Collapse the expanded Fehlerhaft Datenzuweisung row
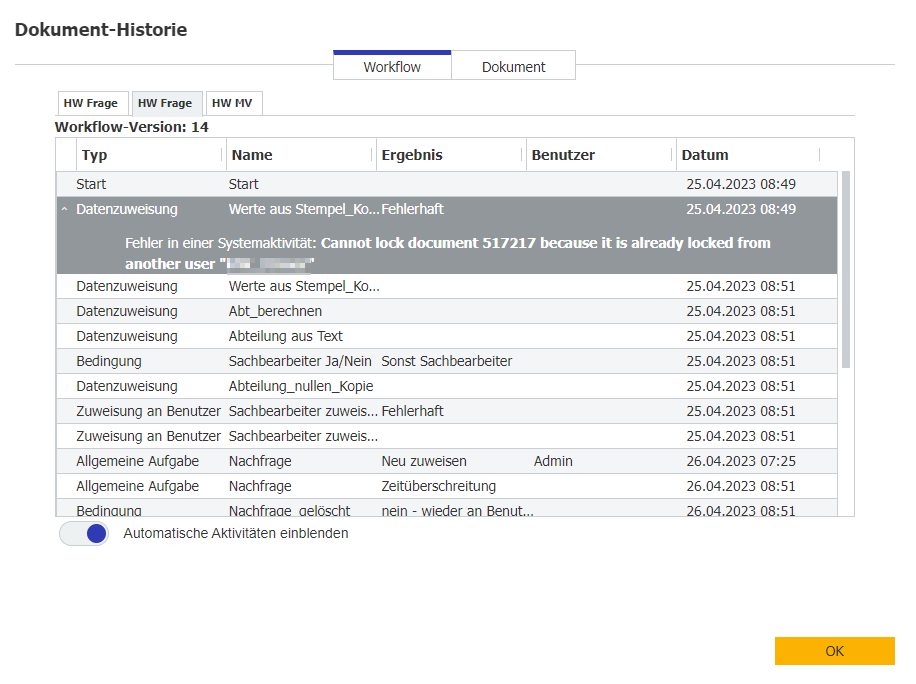This screenshot has width=916, height=684. 65,210
